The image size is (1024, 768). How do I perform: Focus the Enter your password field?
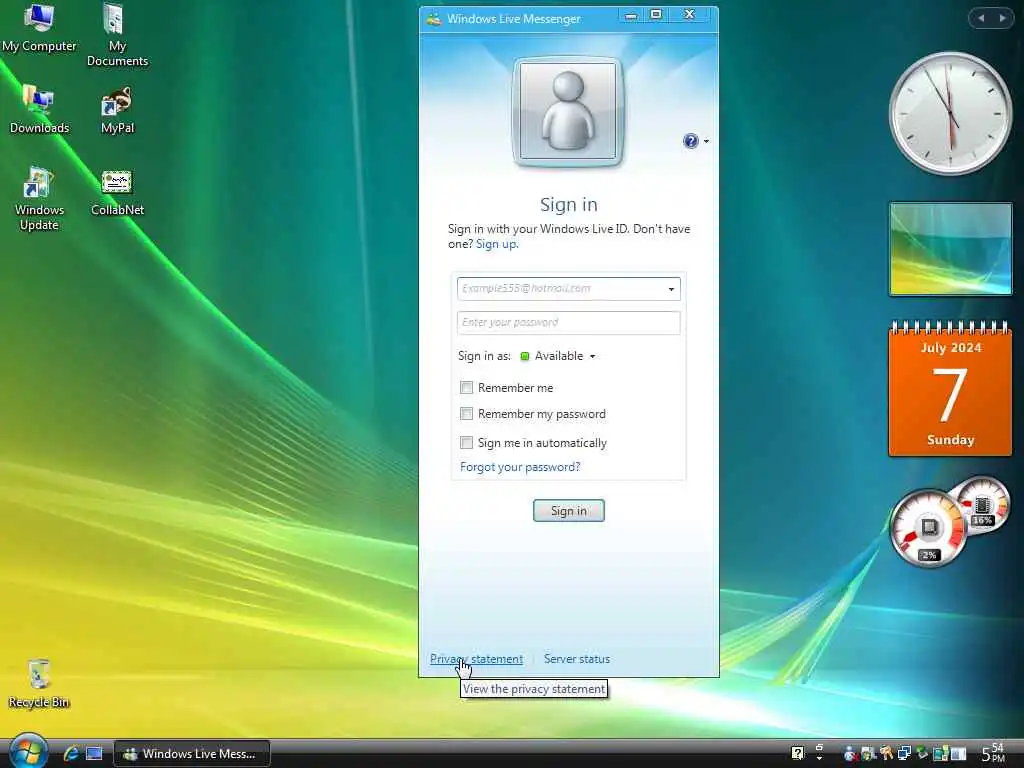click(x=568, y=323)
